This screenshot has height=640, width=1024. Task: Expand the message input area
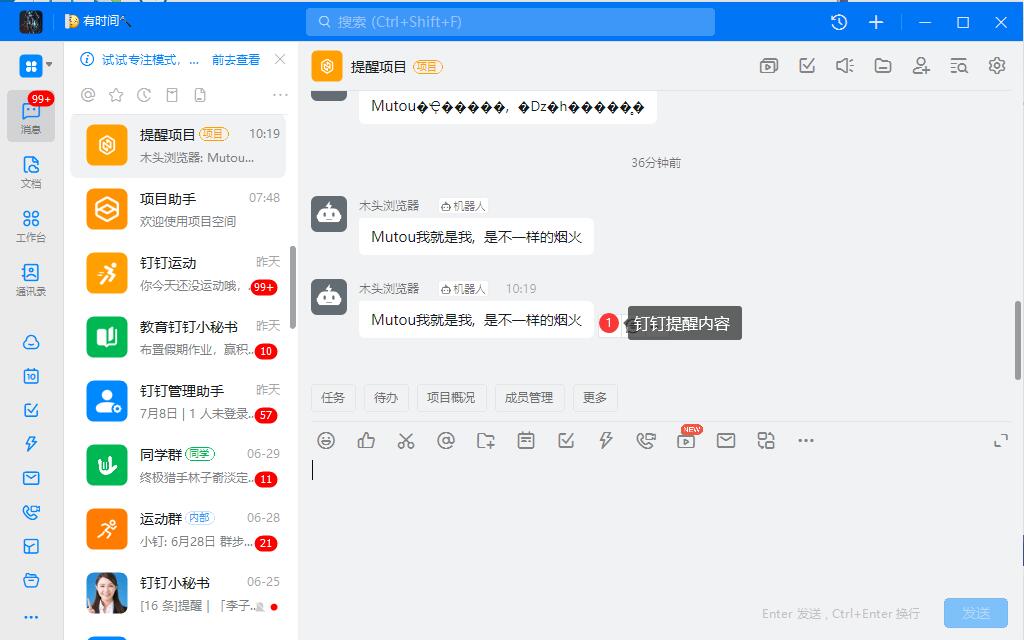point(1001,441)
